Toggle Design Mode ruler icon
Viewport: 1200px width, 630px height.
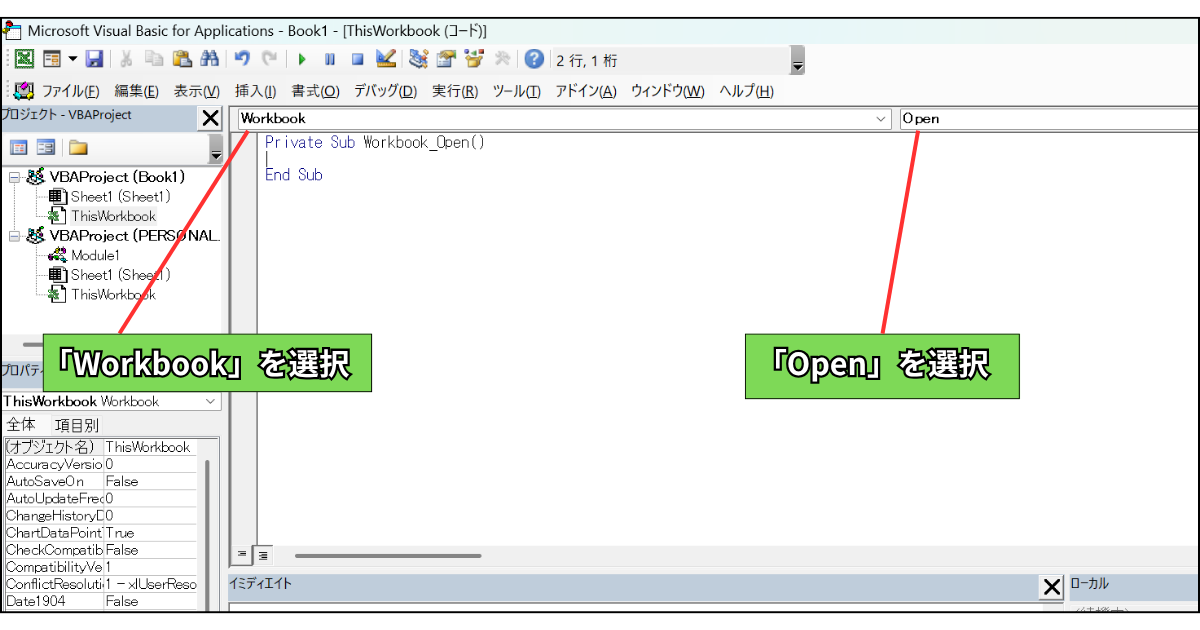tap(386, 59)
